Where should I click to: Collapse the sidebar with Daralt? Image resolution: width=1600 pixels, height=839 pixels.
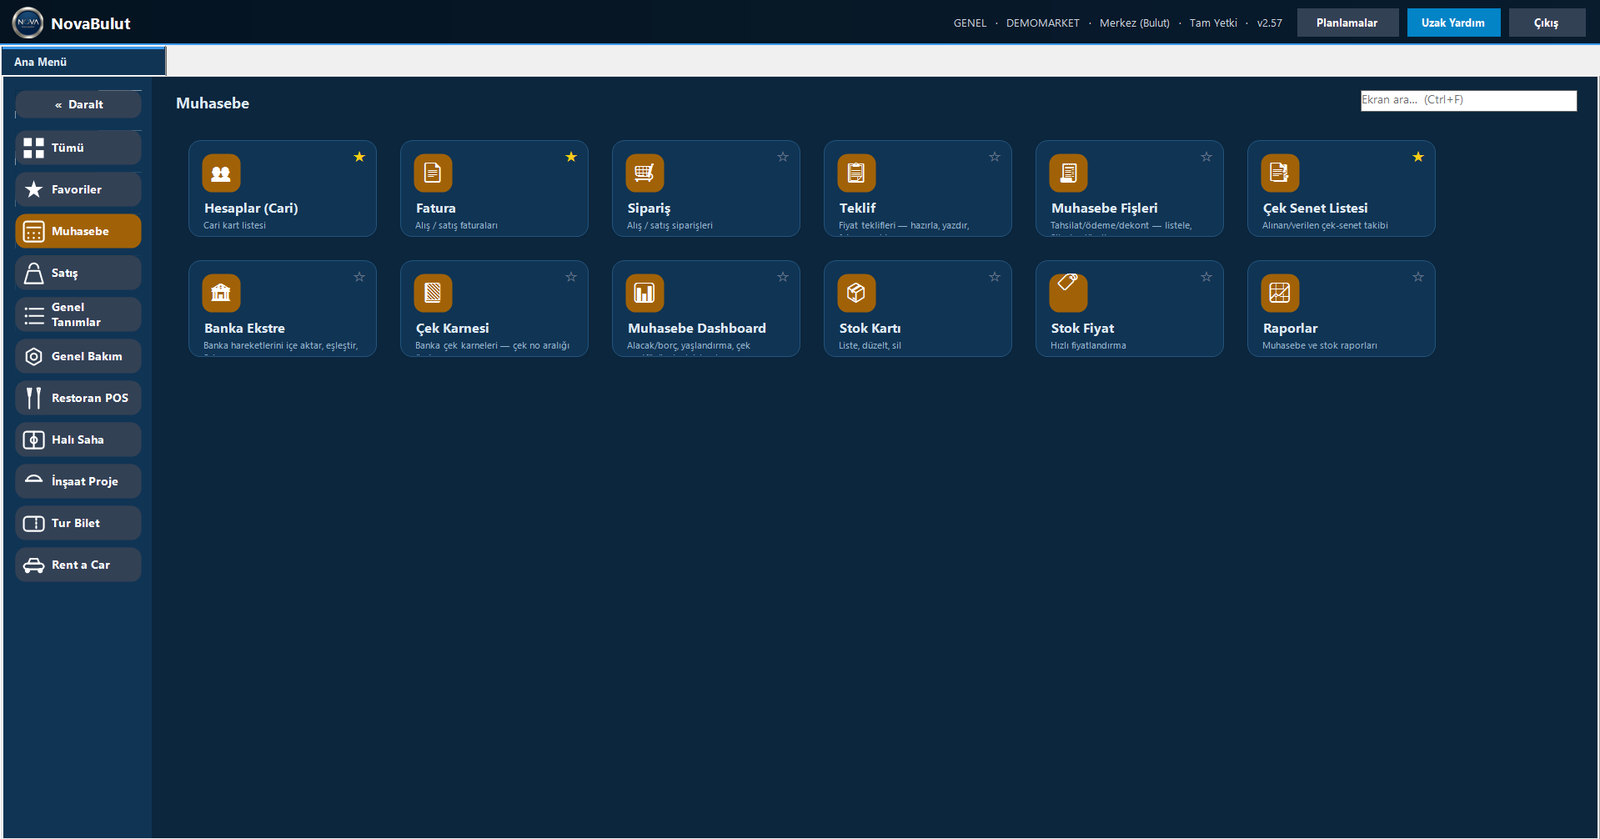click(x=78, y=104)
